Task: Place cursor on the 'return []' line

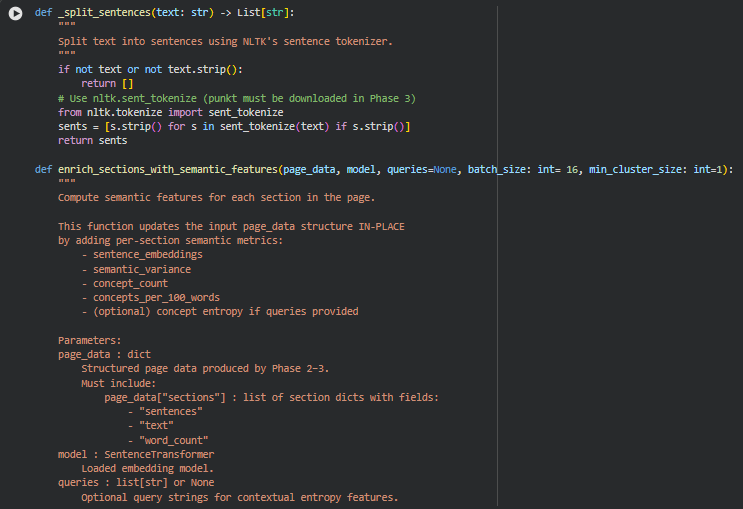Action: [x=106, y=84]
